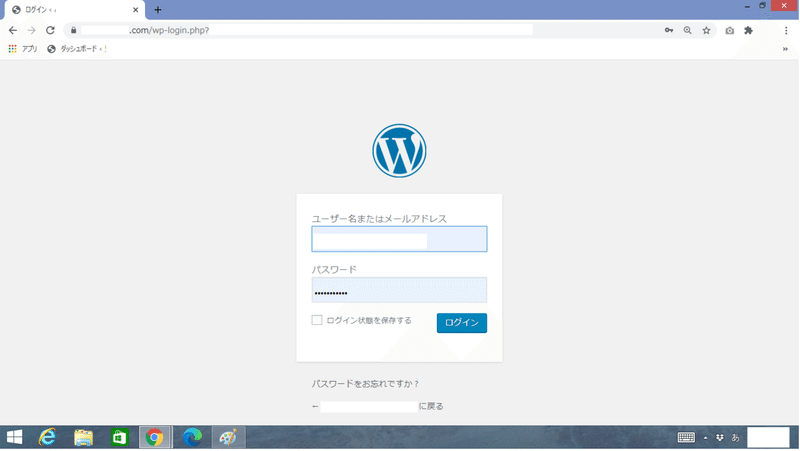Switch to Chrome in taskbar
800x451 pixels.
tap(155, 437)
